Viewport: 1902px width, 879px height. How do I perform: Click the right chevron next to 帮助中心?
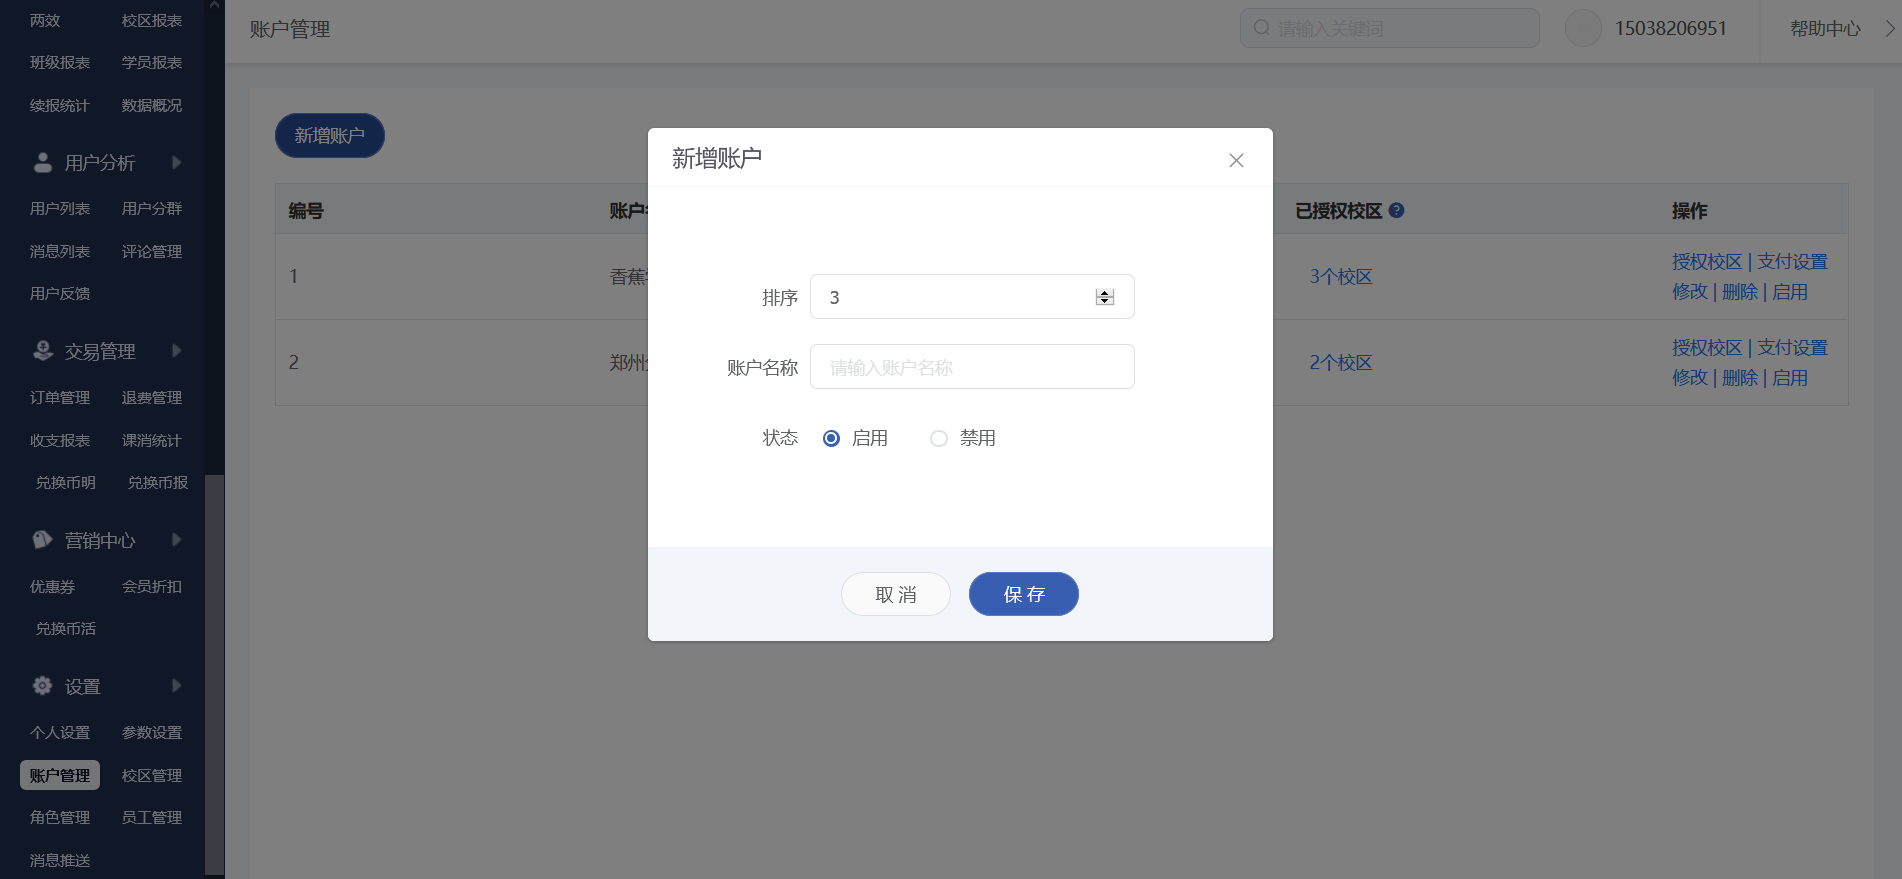pyautogui.click(x=1890, y=28)
